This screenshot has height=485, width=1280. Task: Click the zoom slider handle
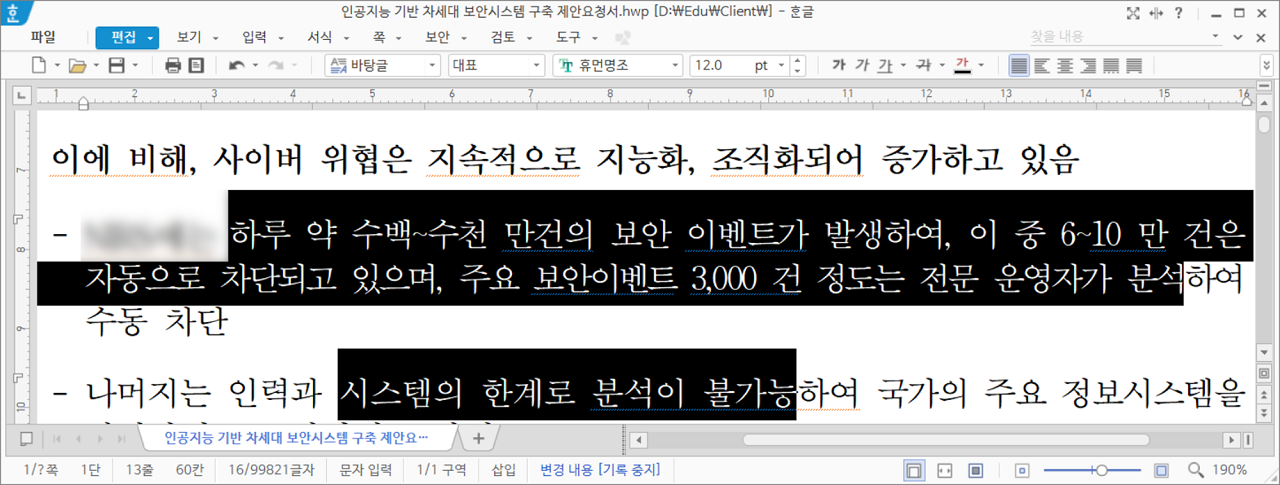[1101, 469]
